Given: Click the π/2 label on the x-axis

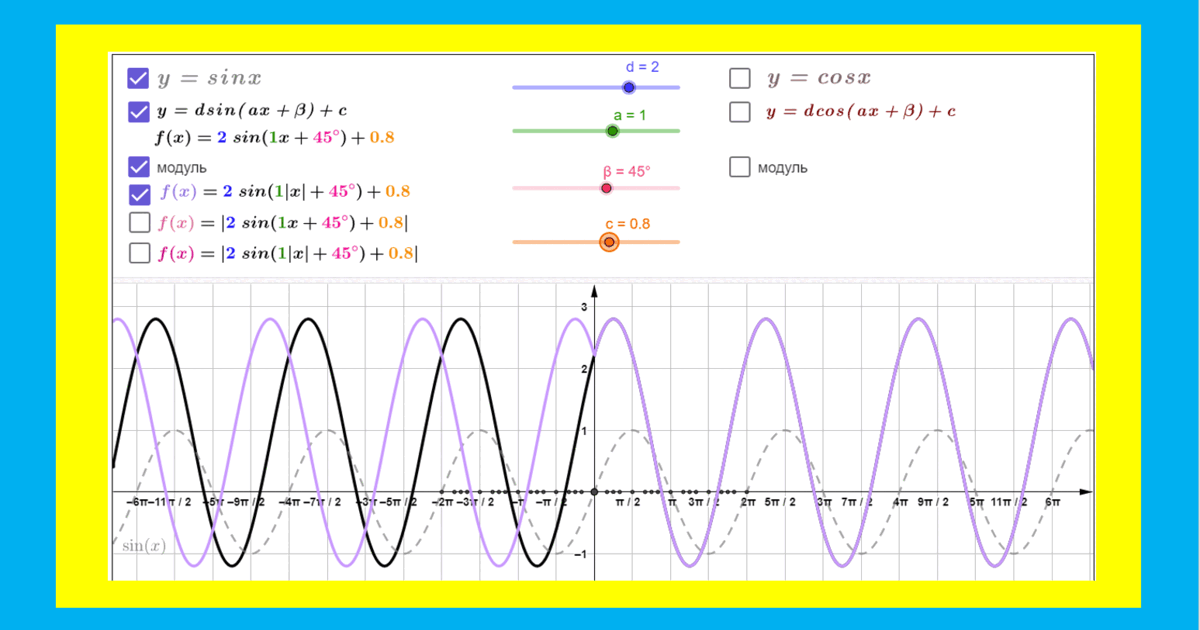Looking at the screenshot, I should click(629, 500).
